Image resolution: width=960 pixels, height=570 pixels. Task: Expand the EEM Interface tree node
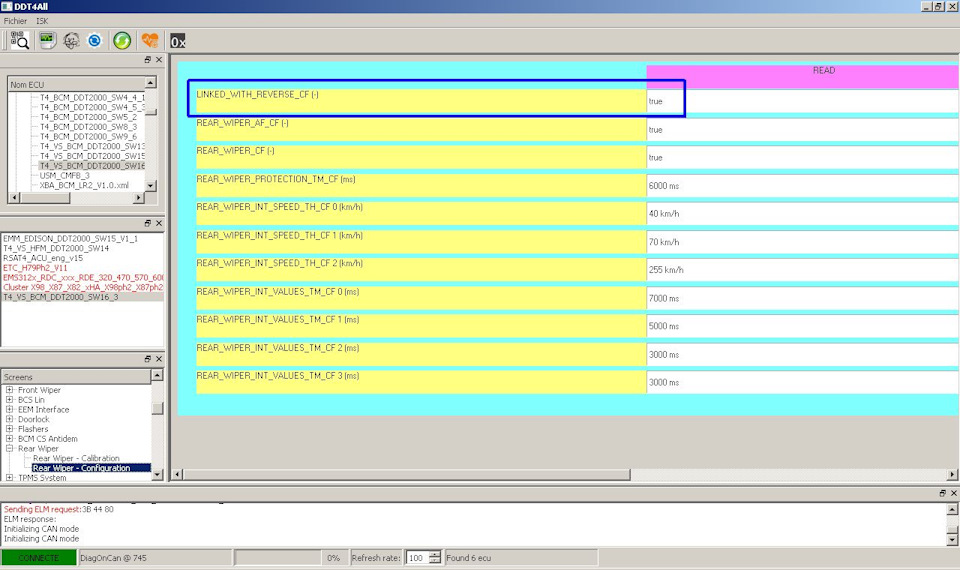click(9, 409)
